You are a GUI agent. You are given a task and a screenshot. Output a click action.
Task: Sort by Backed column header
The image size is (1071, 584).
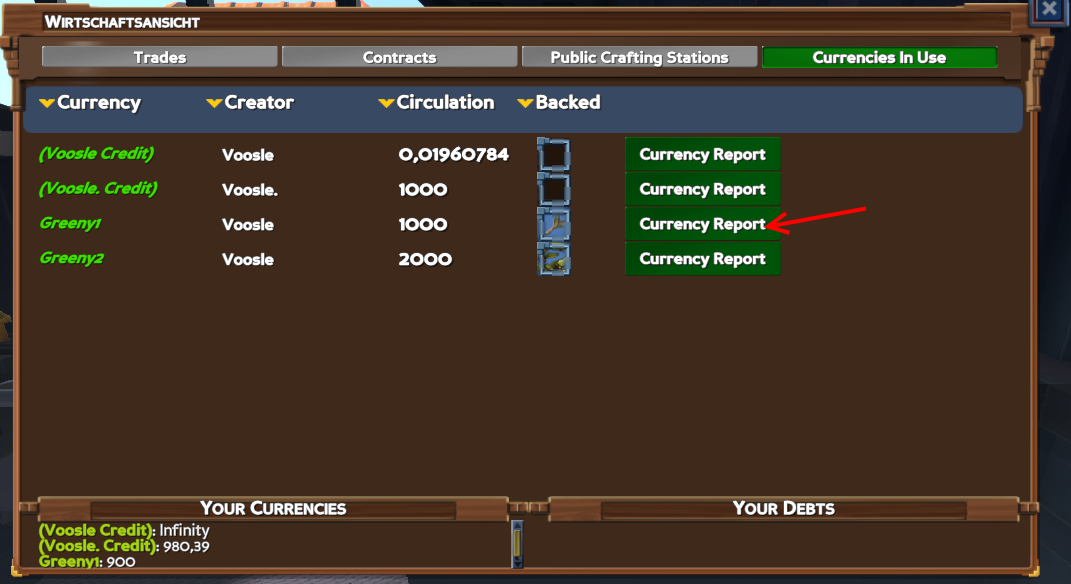[x=559, y=102]
